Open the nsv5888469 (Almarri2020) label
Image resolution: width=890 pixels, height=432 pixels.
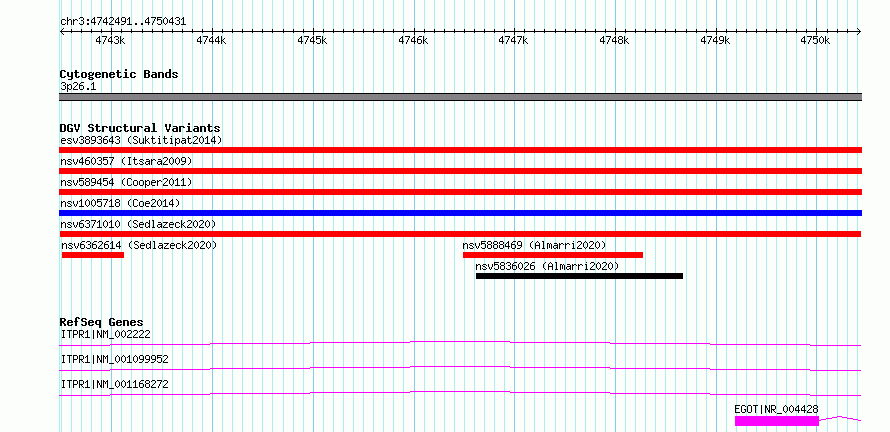(535, 245)
